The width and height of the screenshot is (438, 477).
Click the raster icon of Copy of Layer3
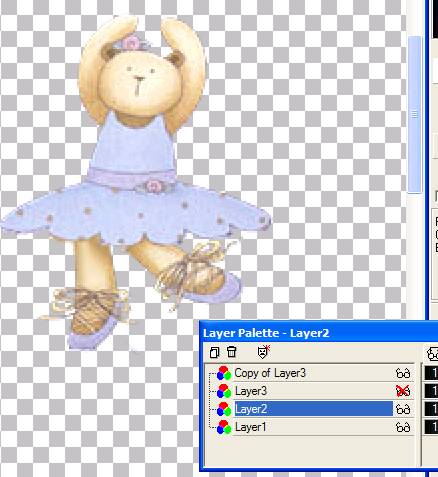coord(224,373)
